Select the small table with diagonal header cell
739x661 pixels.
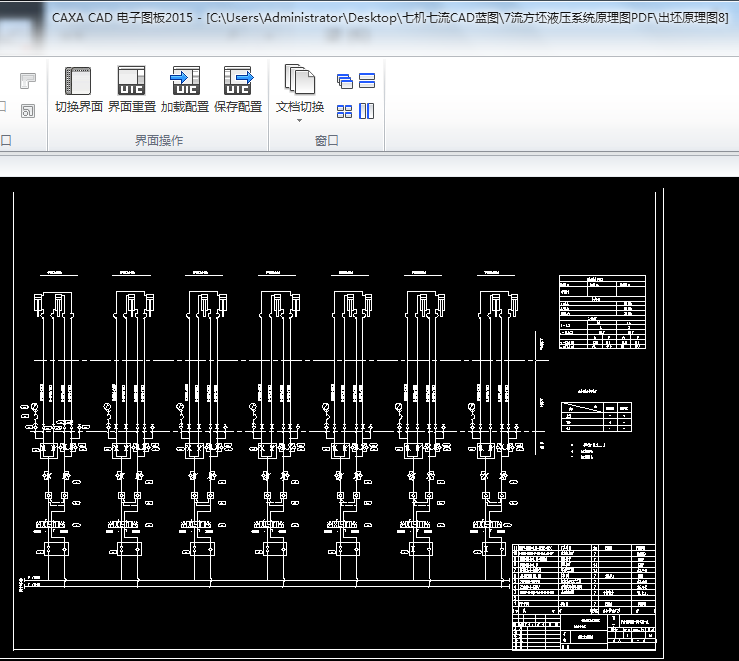(x=596, y=416)
